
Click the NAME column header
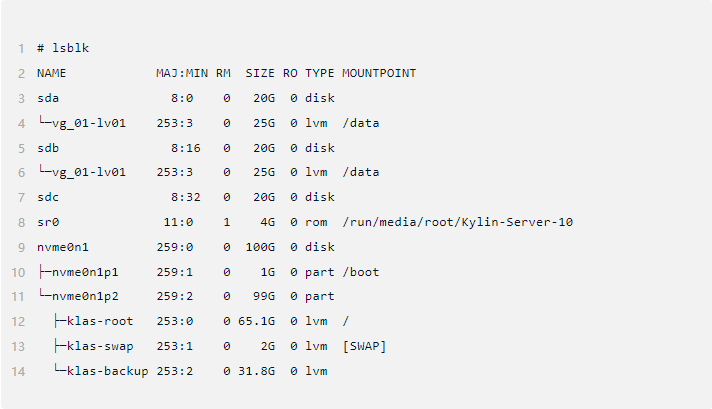[51, 73]
